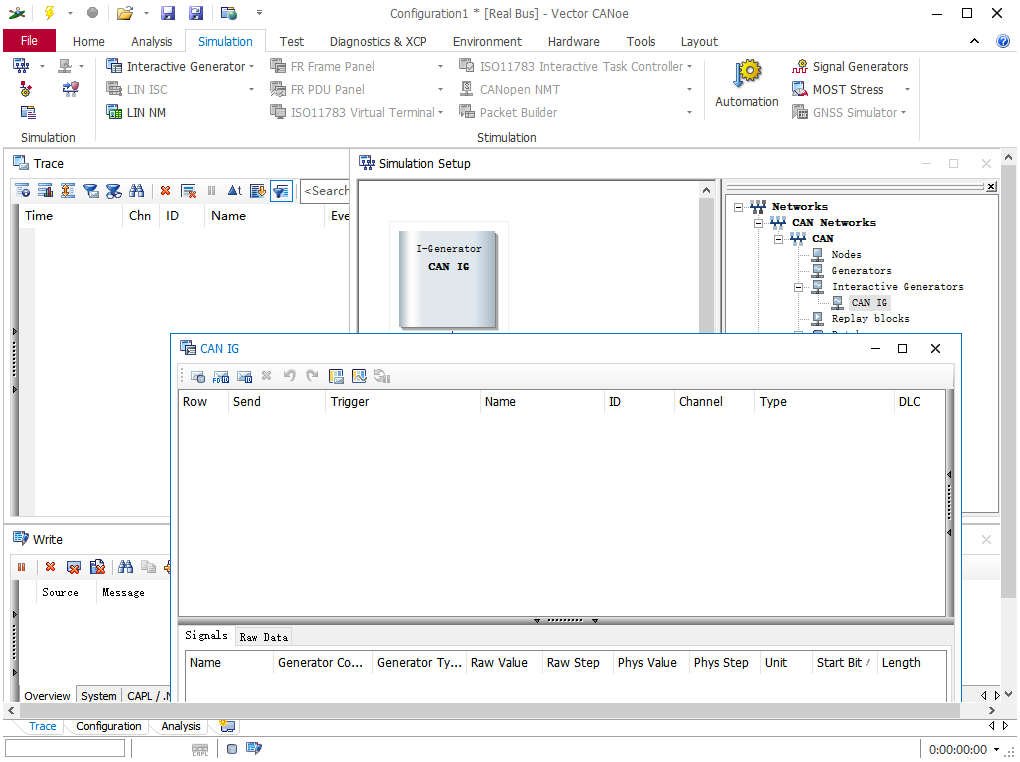The image size is (1020, 762).
Task: Add CAN frame ID icon in CAN IG toolbar
Action: [245, 376]
